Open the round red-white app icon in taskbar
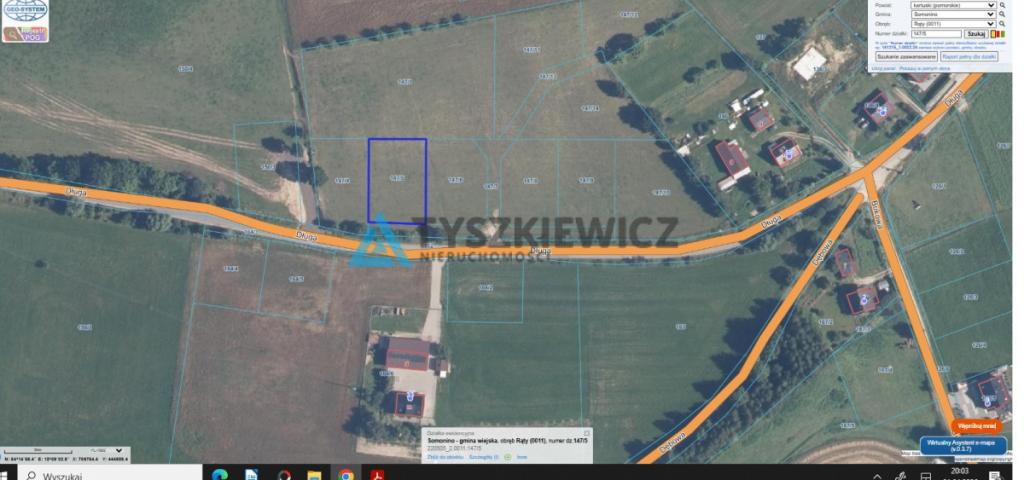The width and height of the screenshot is (1024, 480). (283, 475)
